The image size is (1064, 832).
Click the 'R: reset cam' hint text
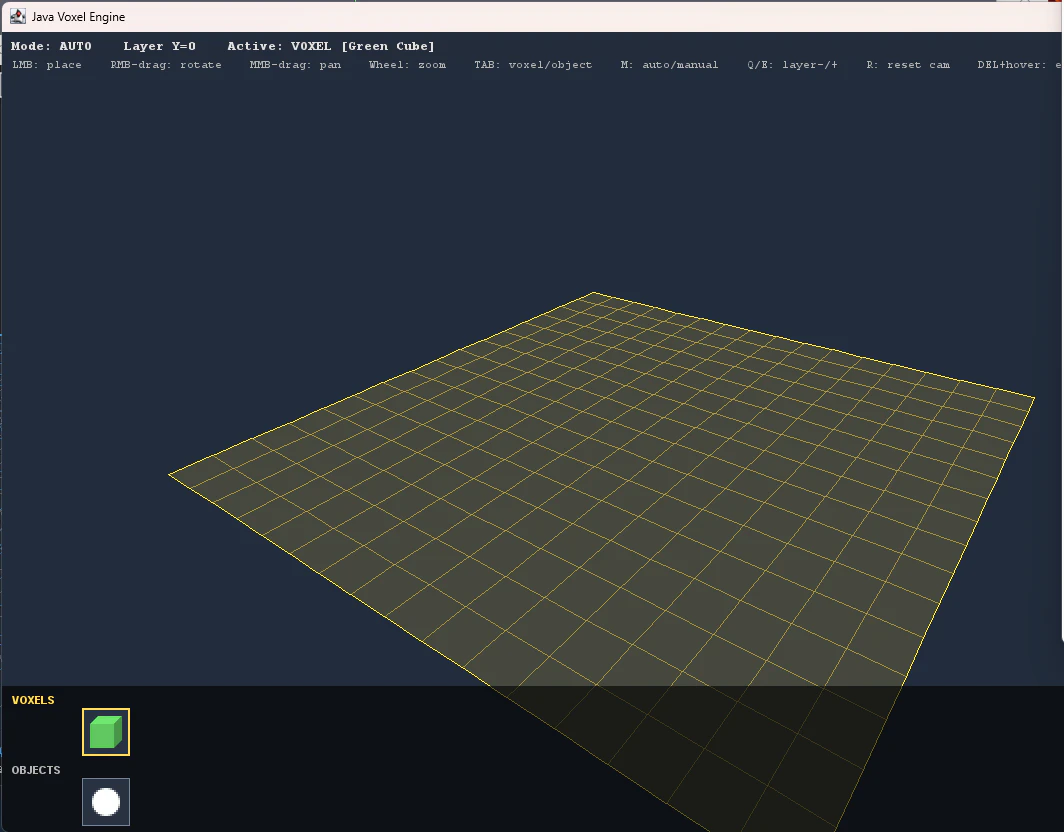pos(907,64)
